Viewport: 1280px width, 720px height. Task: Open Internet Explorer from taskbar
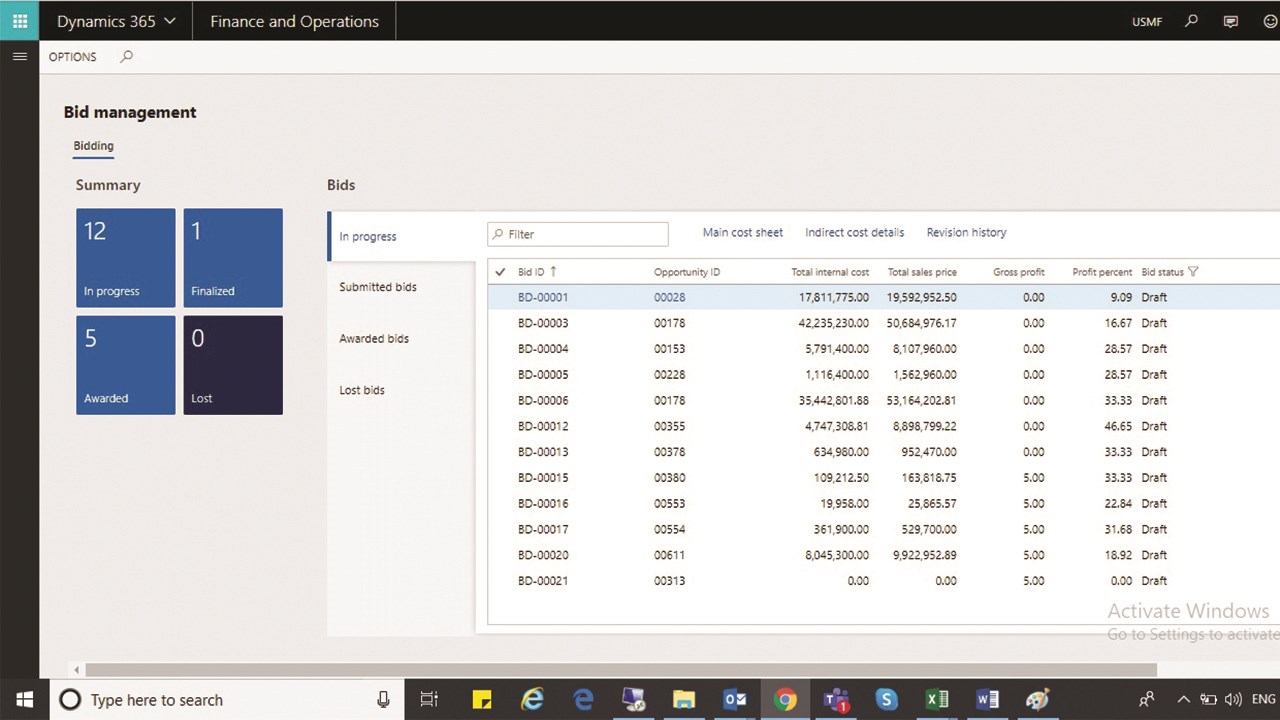(x=532, y=700)
